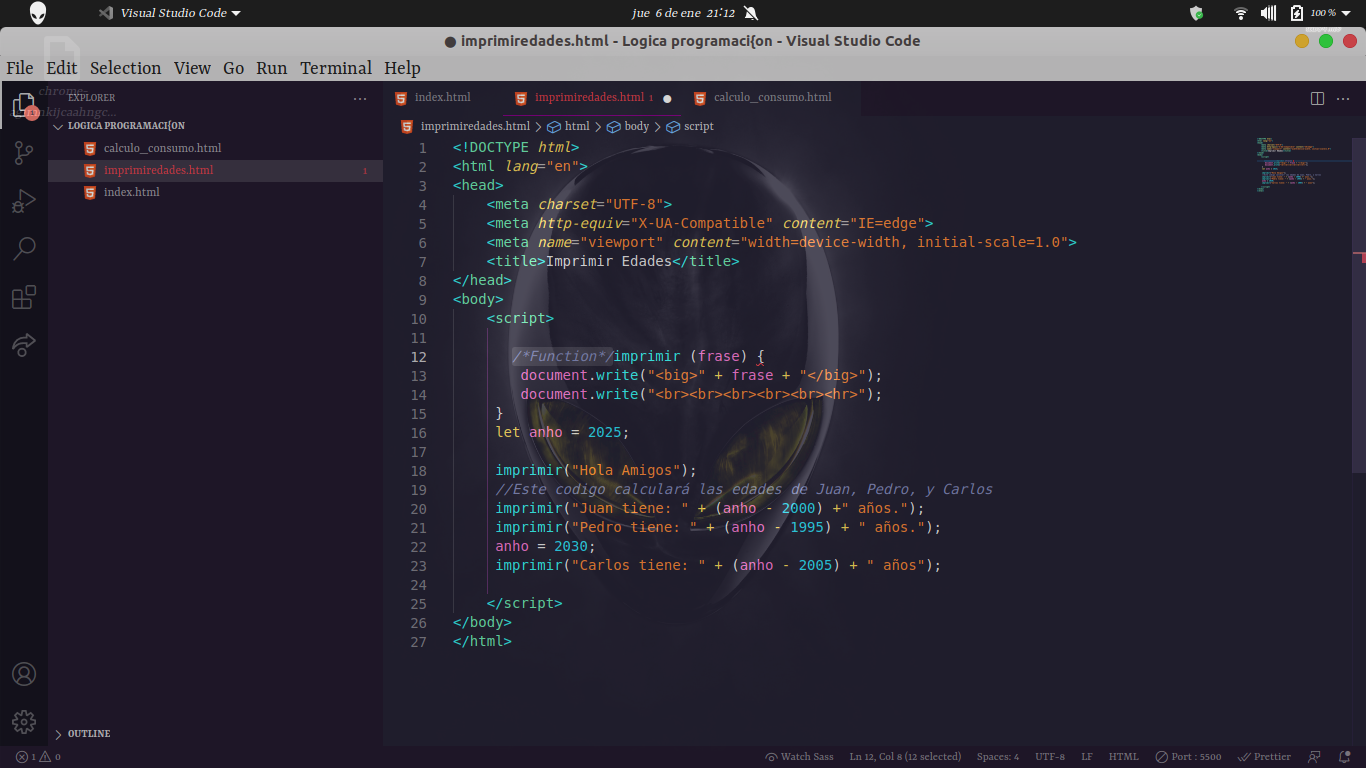The width and height of the screenshot is (1366, 768).
Task: Click the 'Imprimir Edades' title text
Action: (609, 262)
